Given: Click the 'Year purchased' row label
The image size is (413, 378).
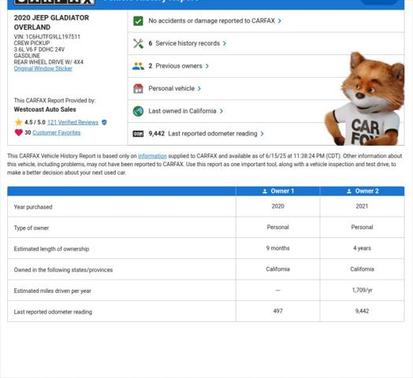Looking at the screenshot, I should click(x=33, y=207).
